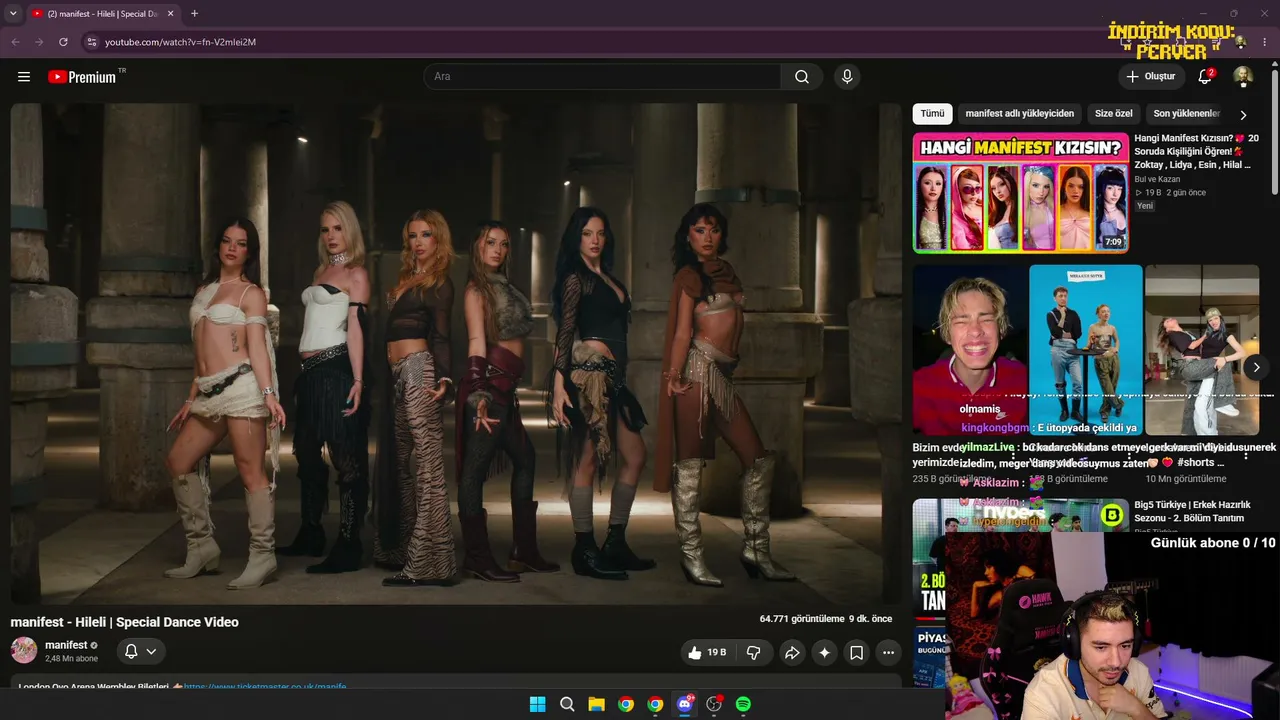Open the Windows Start menu
This screenshot has width=1280, height=720.
[537, 704]
